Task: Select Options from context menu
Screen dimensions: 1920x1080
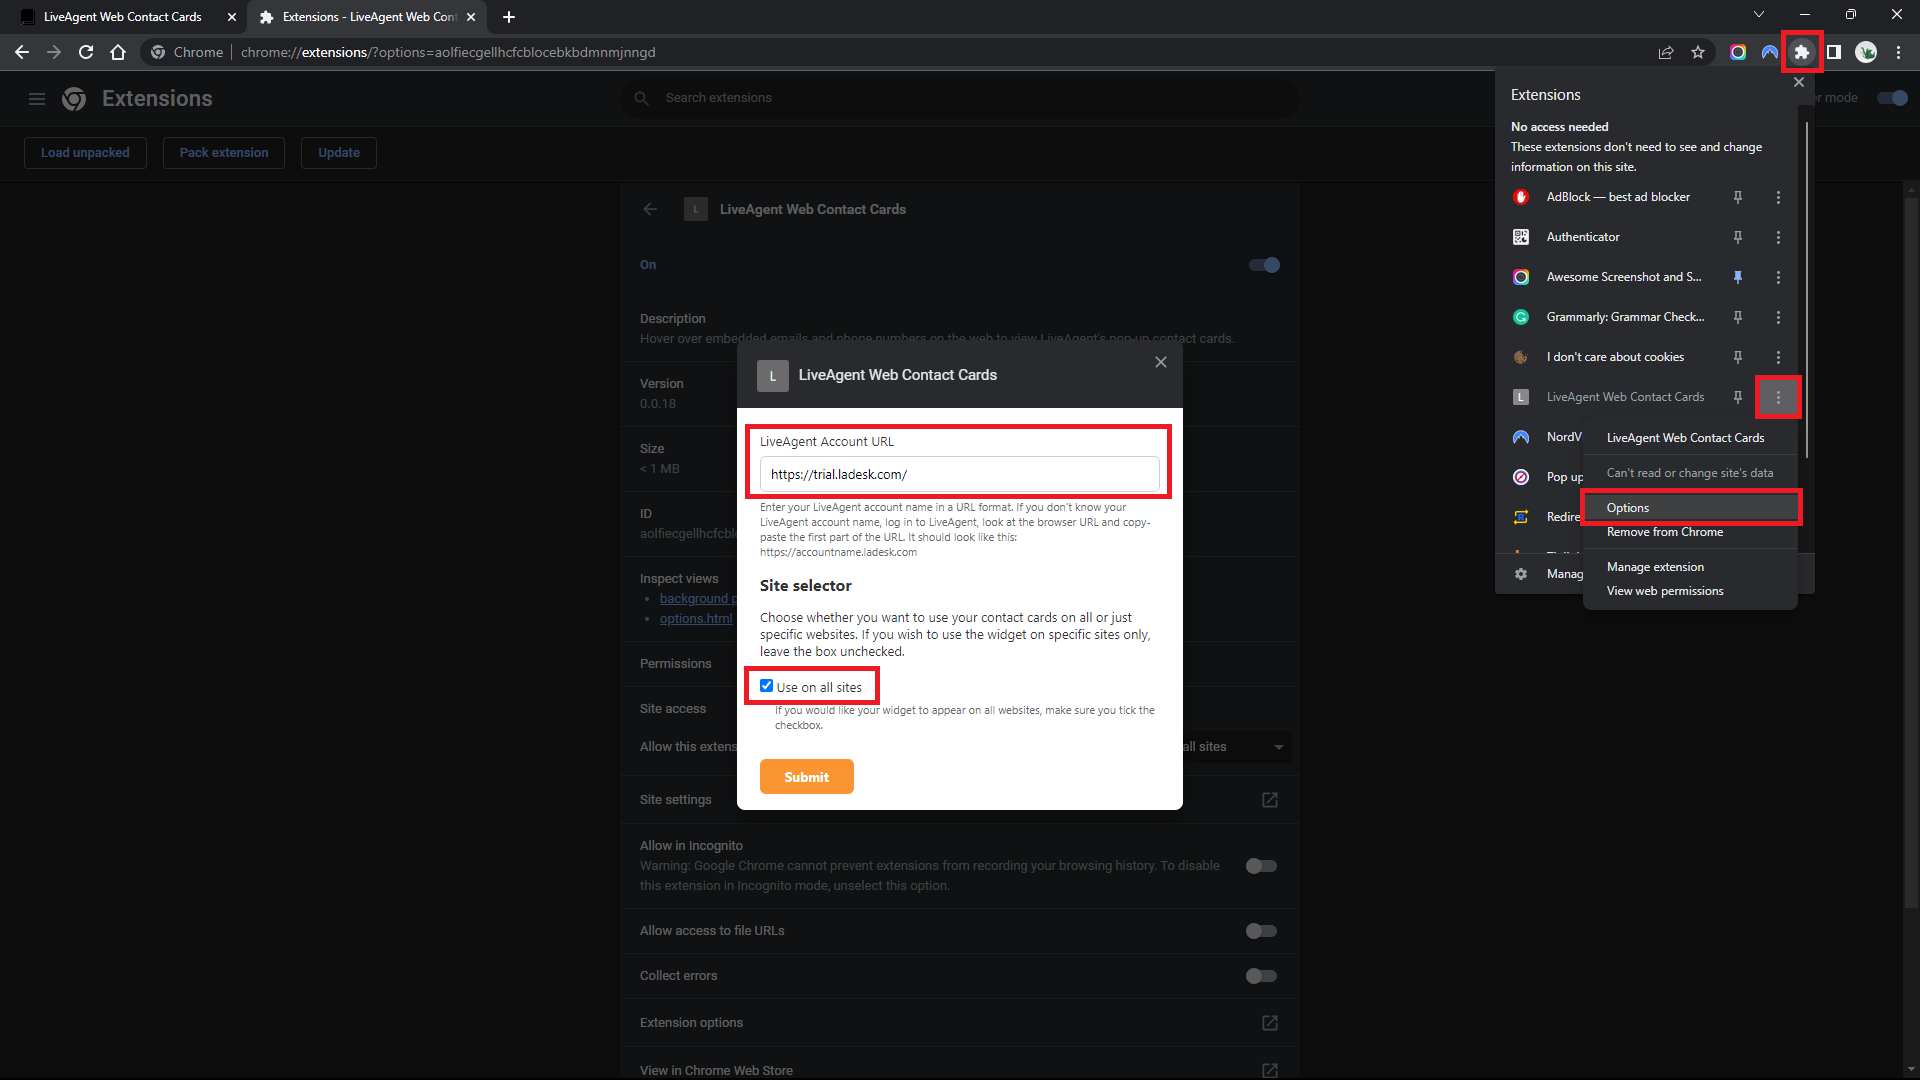Action: click(x=1628, y=508)
